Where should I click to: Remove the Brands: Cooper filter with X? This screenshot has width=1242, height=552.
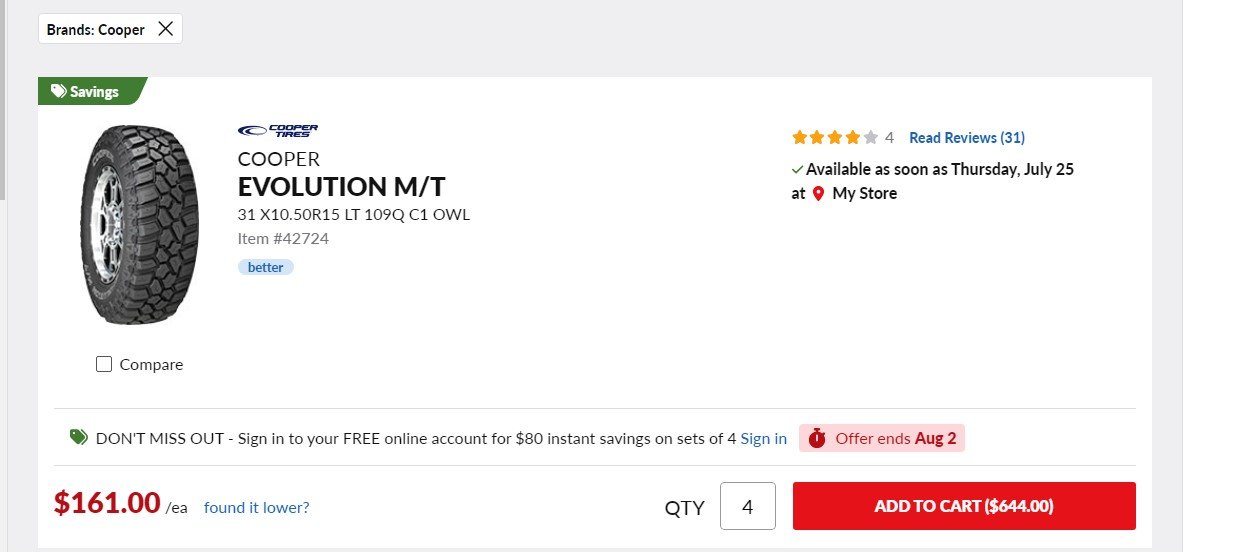pos(166,29)
